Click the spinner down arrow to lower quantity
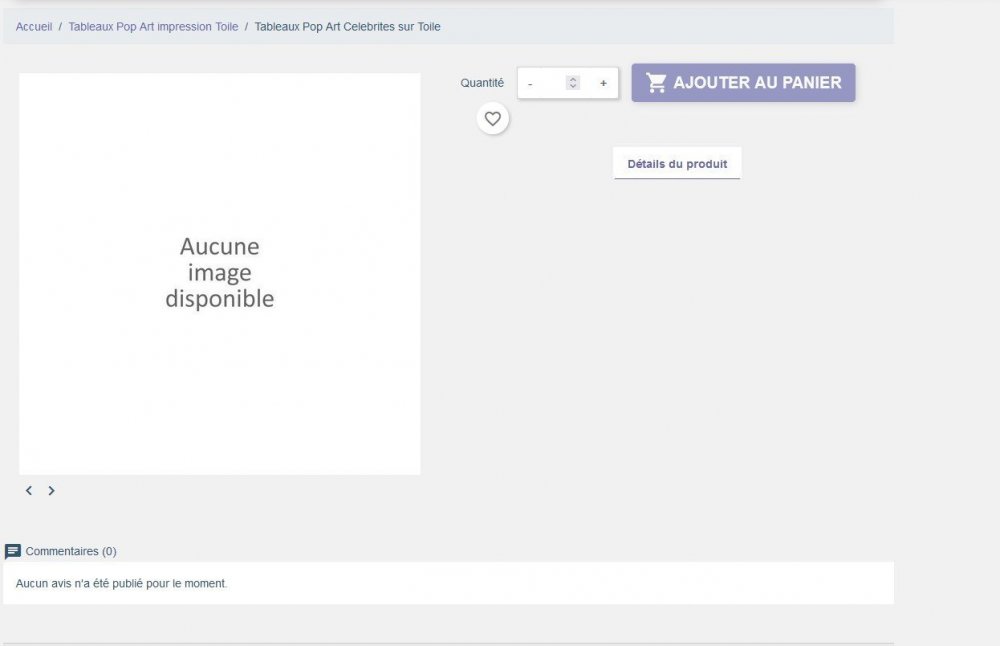The width and height of the screenshot is (1000, 646). 571,86
